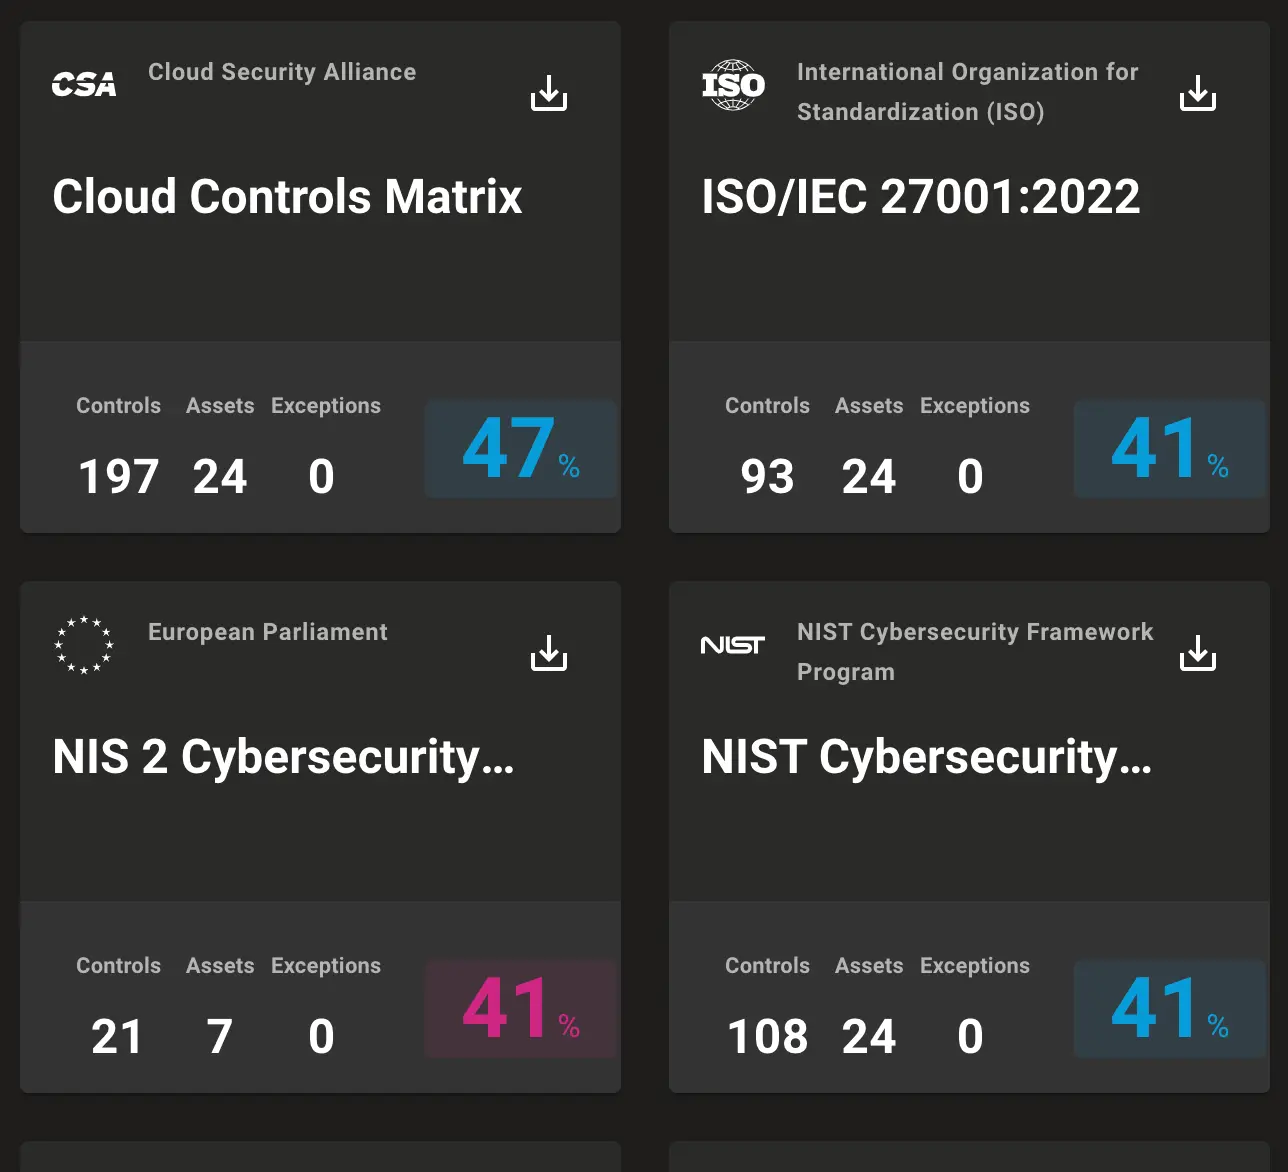Open the NIST Cybersecurity… card title
The image size is (1288, 1172).
[927, 757]
